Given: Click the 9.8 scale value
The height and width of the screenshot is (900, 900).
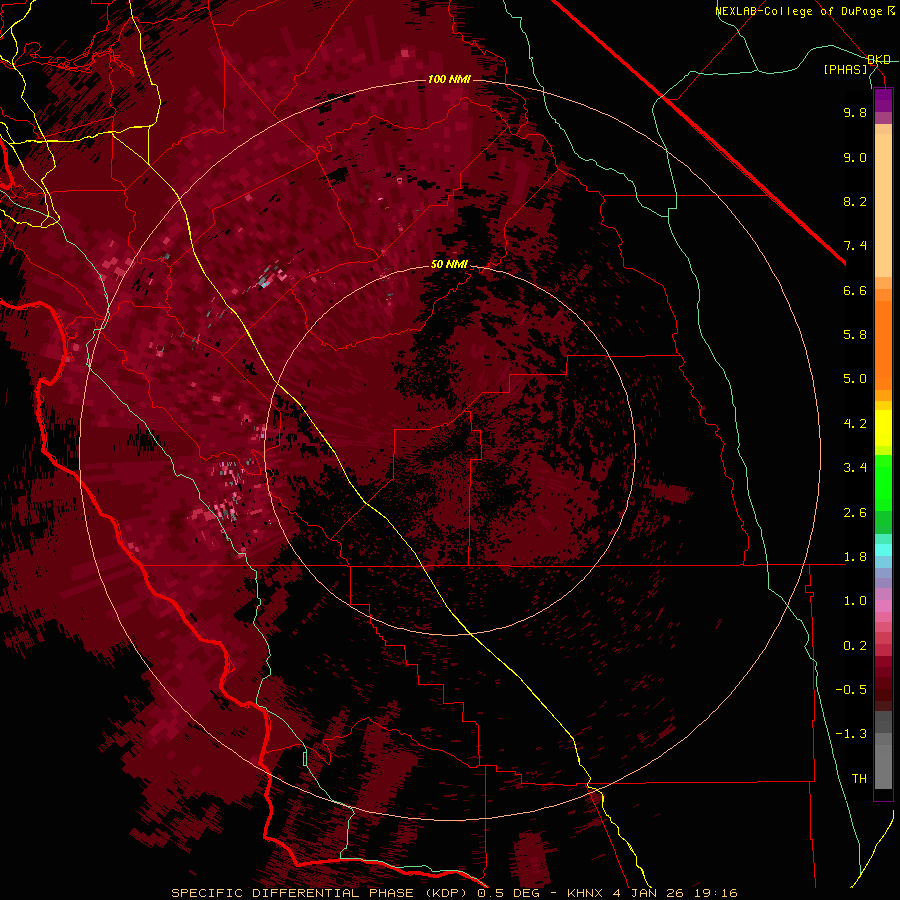Looking at the screenshot, I should [x=855, y=113].
